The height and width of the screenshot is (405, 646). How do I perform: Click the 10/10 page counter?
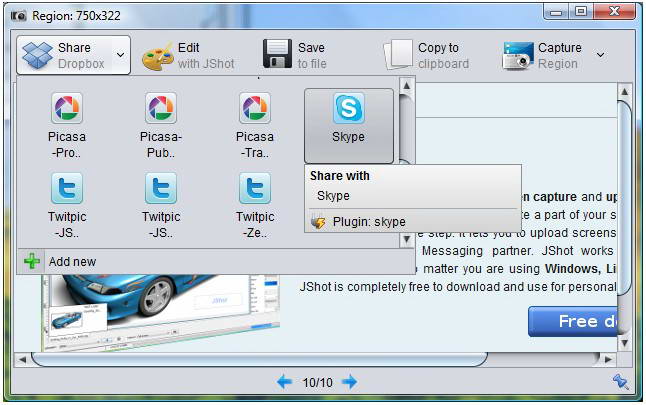click(317, 382)
